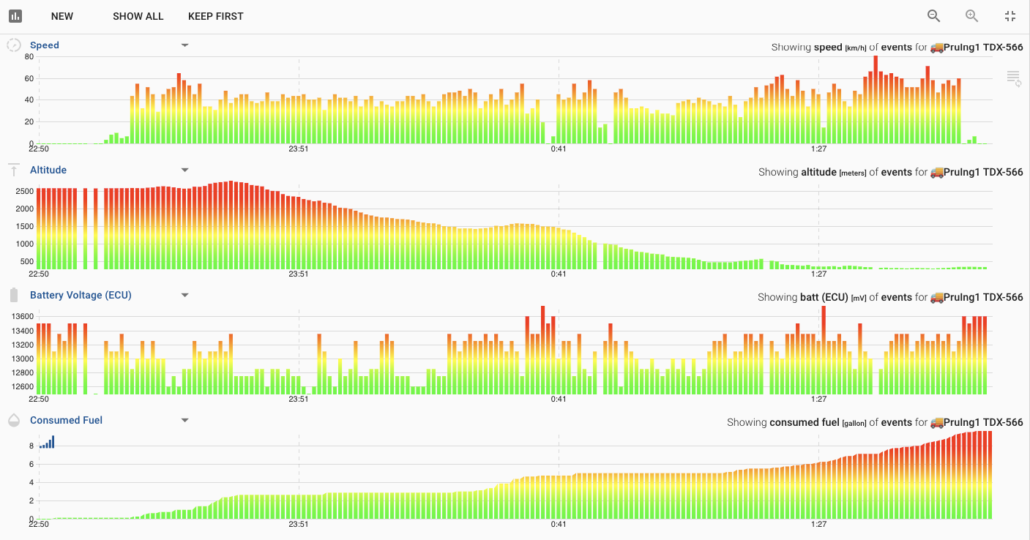Image resolution: width=1030 pixels, height=540 pixels.
Task: Click the bar chart icon in top-left
Action: (x=15, y=16)
